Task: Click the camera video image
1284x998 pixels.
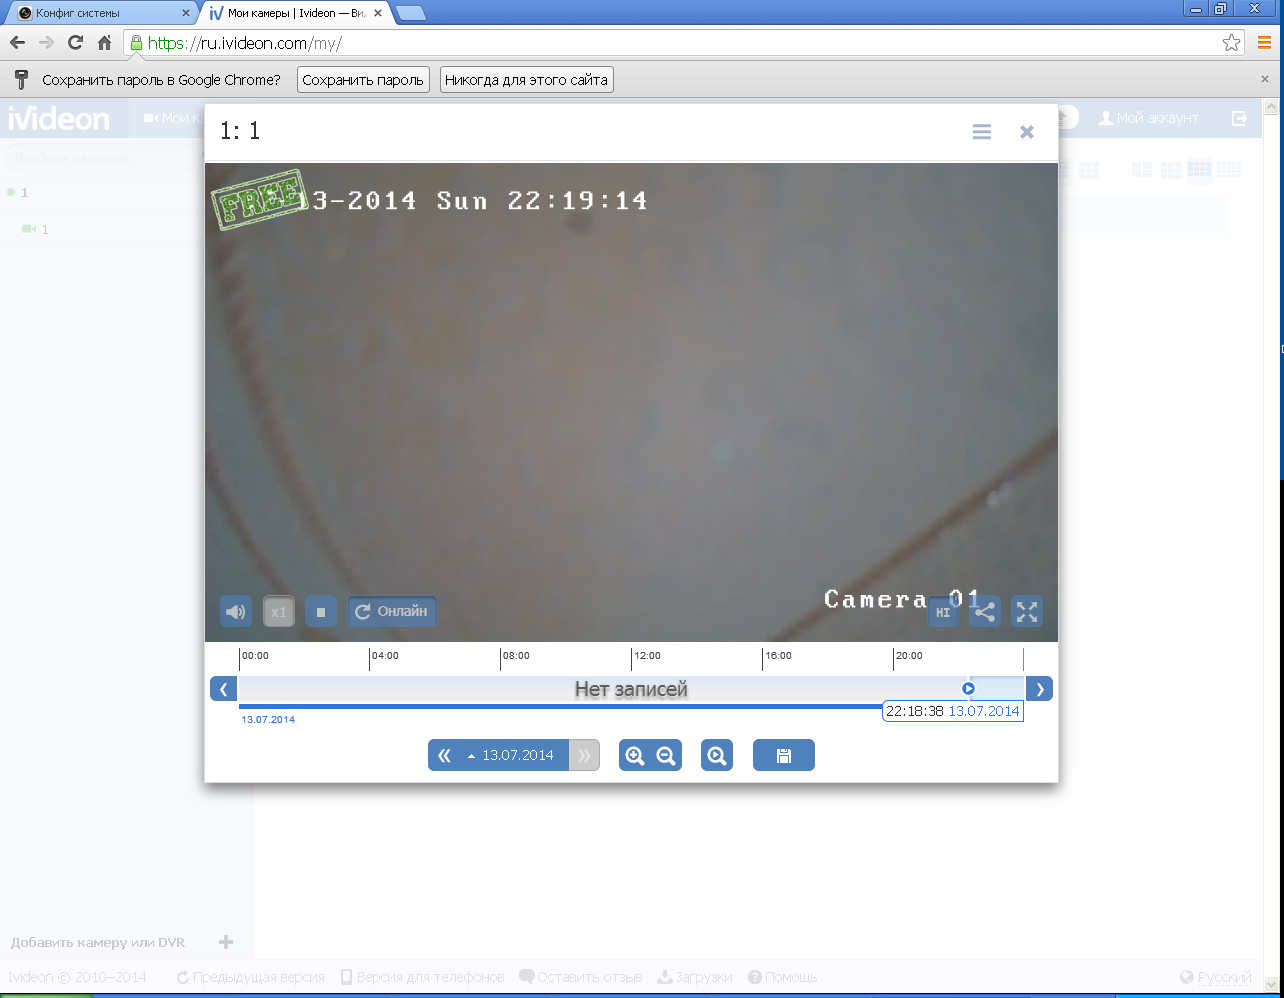Action: (631, 402)
